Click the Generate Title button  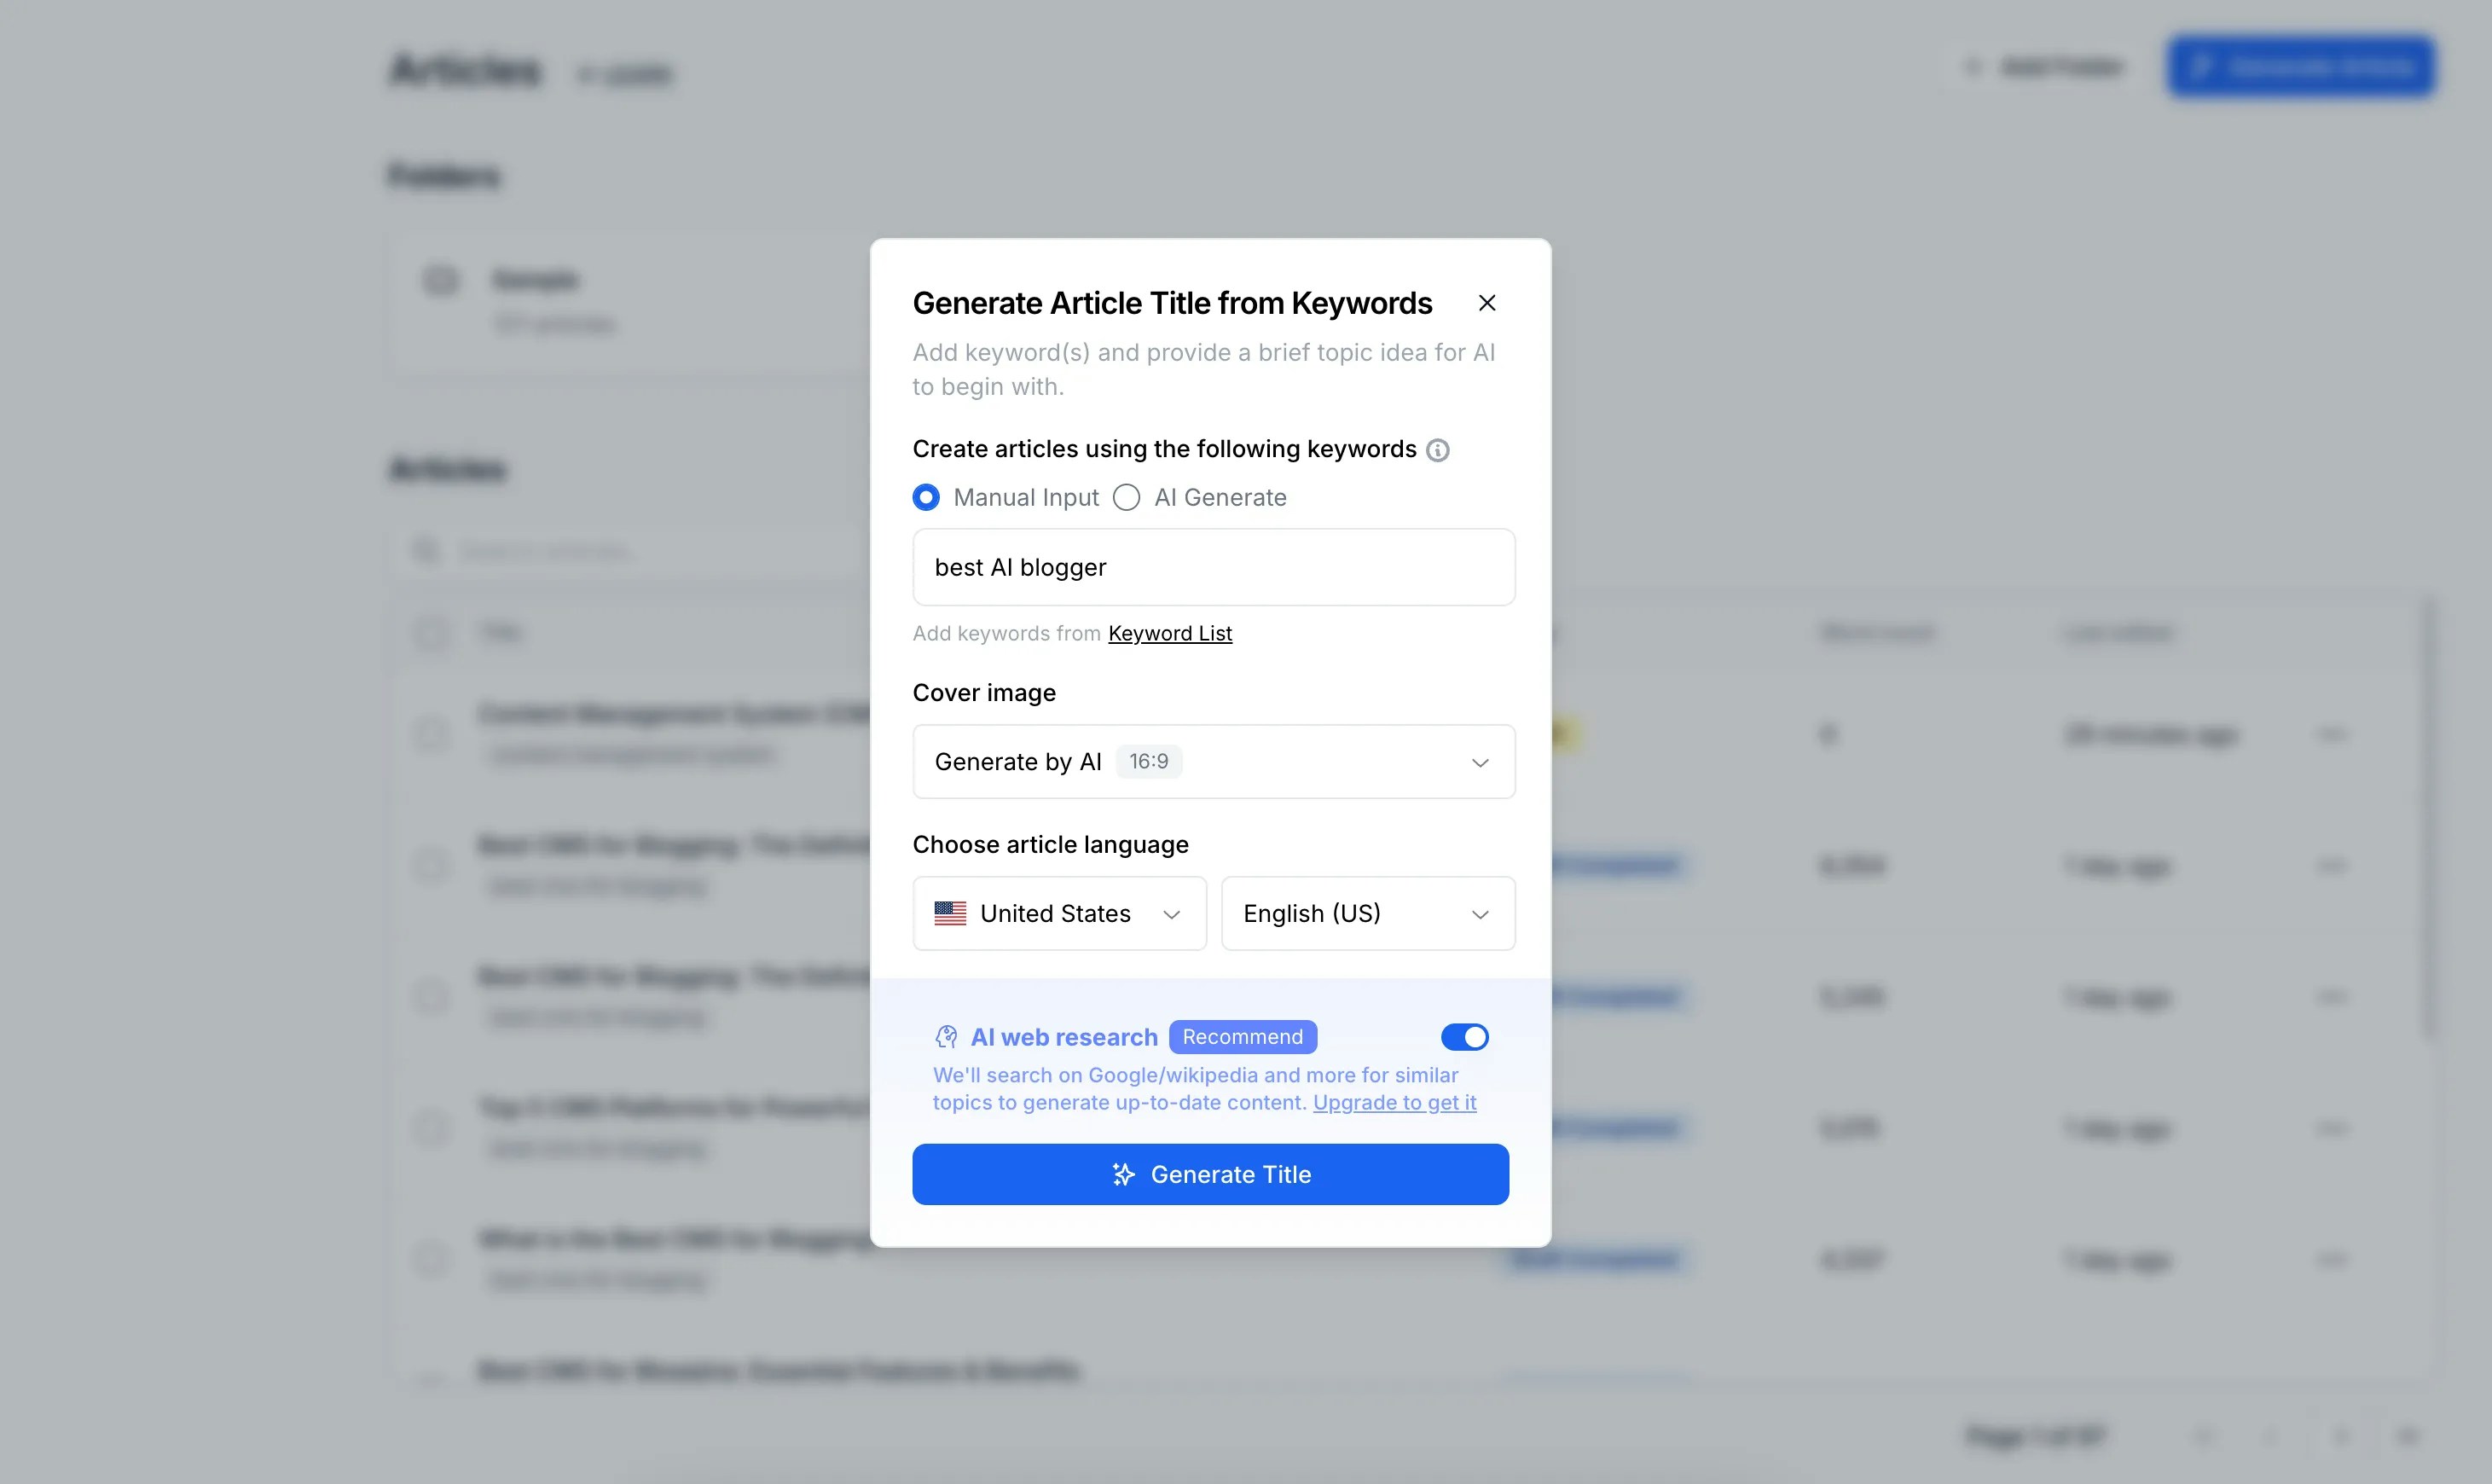[x=1211, y=1174]
